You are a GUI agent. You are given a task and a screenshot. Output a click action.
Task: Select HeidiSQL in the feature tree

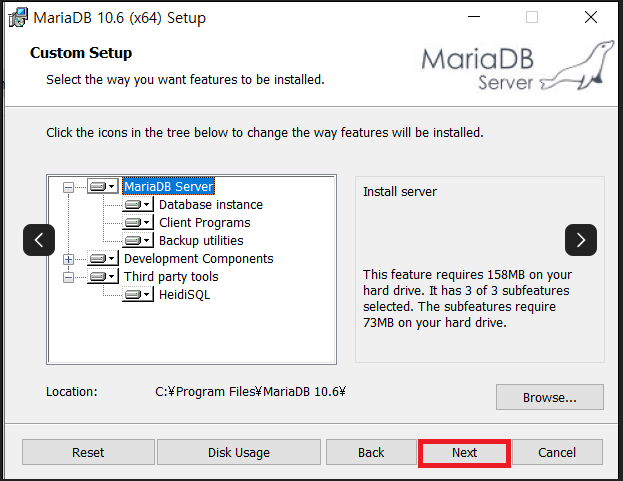click(184, 294)
